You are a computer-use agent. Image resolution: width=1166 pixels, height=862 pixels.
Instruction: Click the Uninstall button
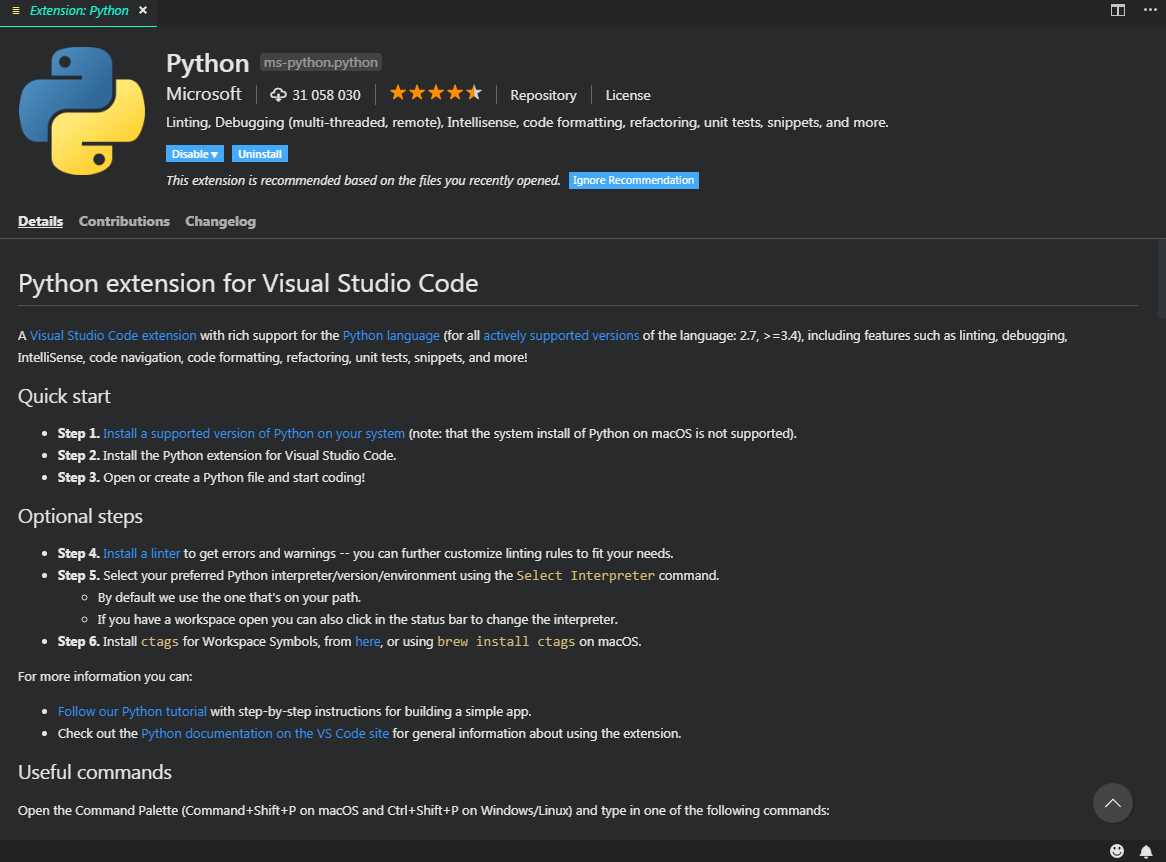point(259,153)
